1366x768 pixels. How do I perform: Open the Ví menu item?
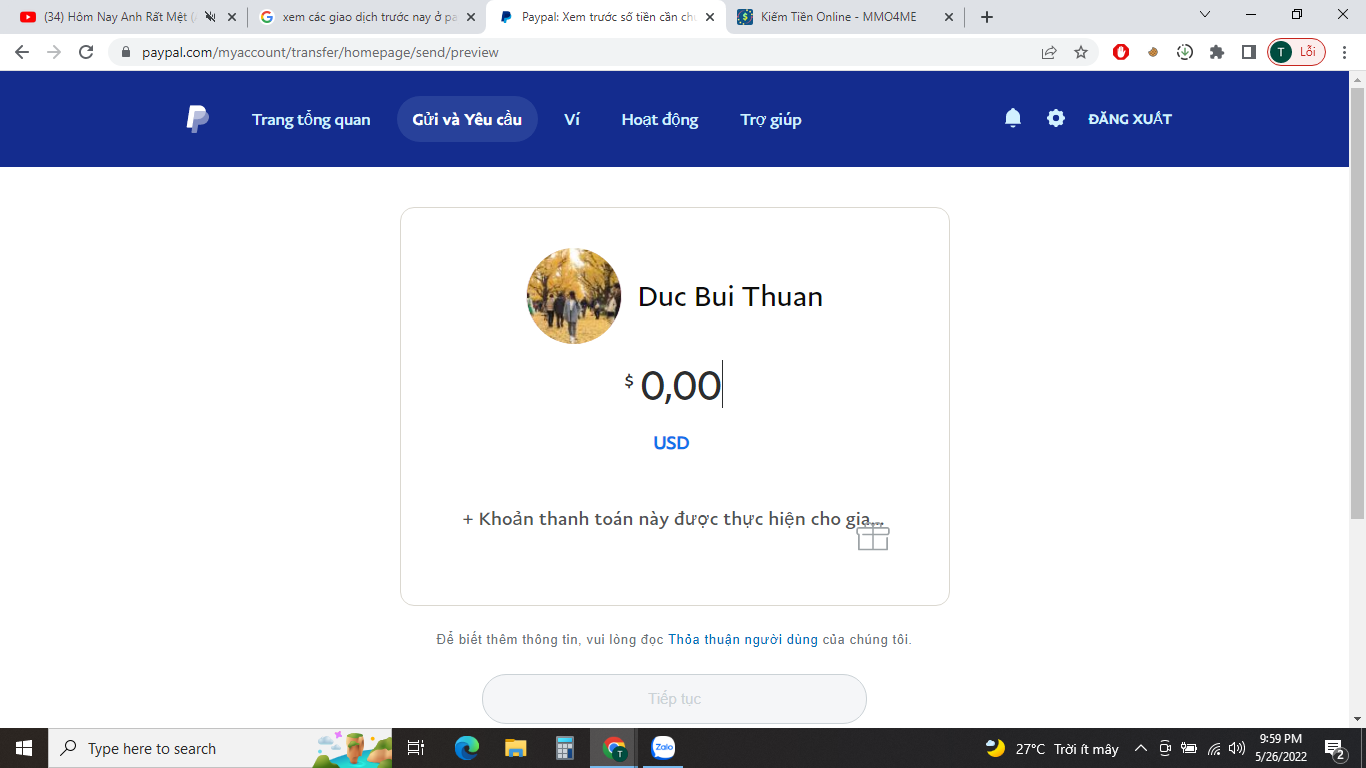pyautogui.click(x=572, y=119)
